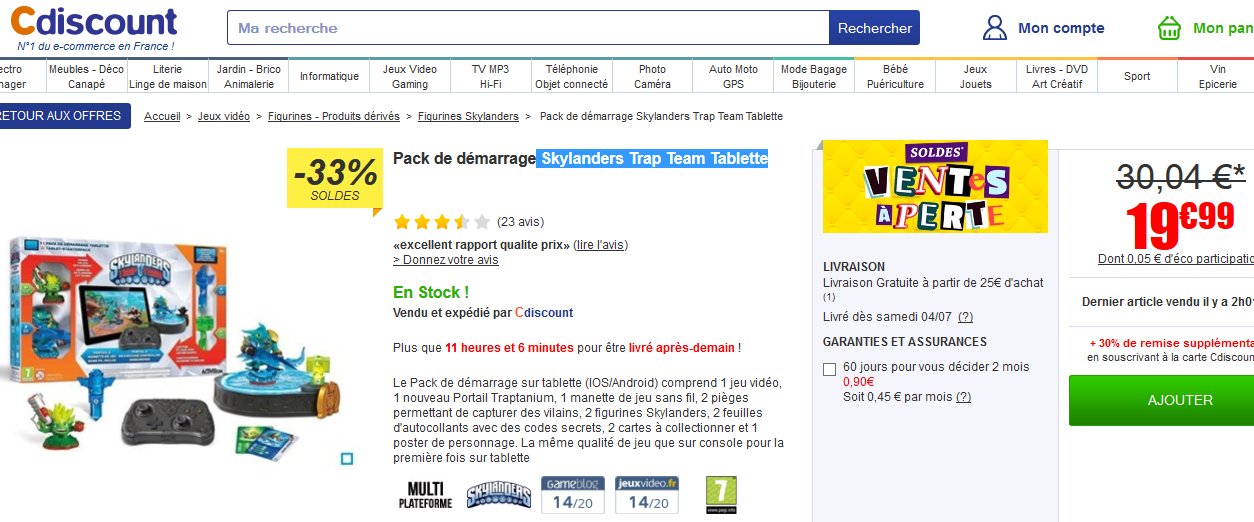Click the Multi Plateforme badge
The image size is (1254, 522).
click(425, 494)
